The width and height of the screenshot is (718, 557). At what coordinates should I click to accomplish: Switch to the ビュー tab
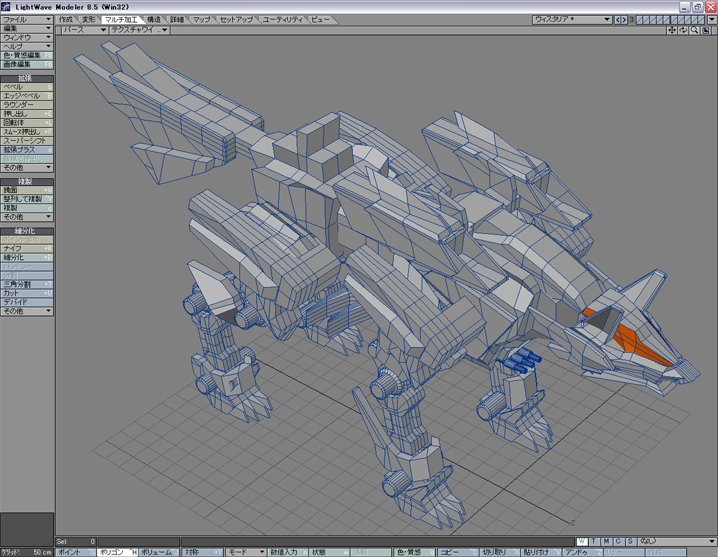click(x=320, y=20)
